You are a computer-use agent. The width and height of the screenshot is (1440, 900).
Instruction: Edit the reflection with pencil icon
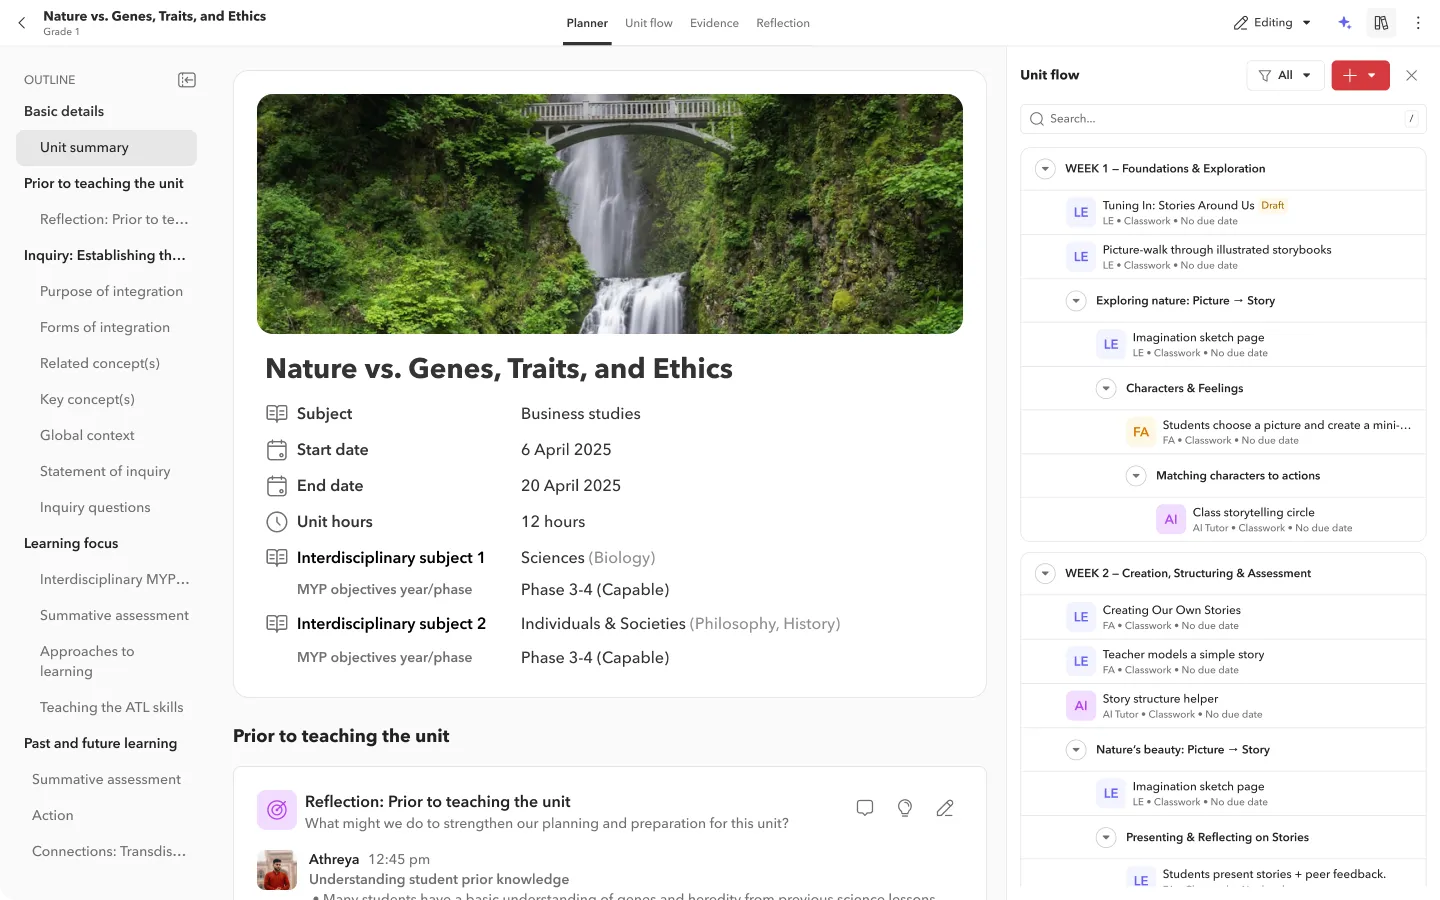[945, 808]
